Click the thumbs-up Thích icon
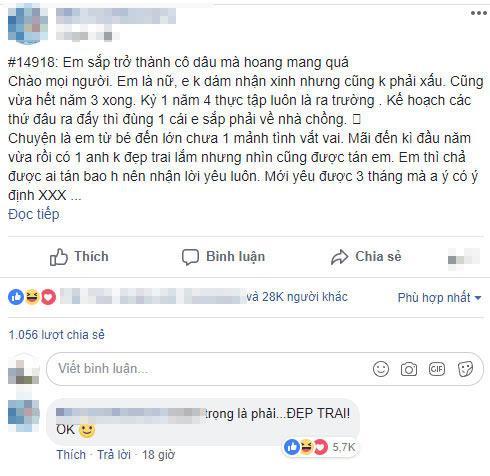This screenshot has width=490, height=476. tap(59, 257)
